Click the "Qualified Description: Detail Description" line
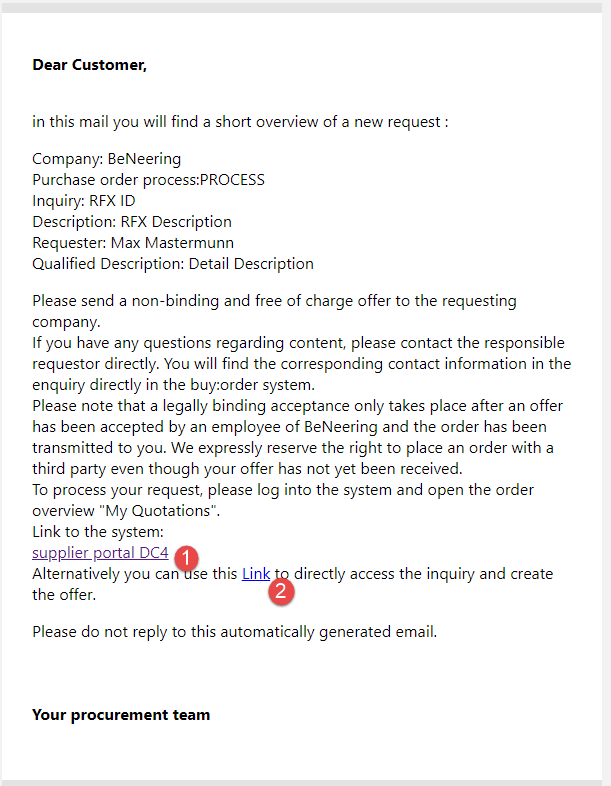Viewport: 611px width, 786px height. click(172, 264)
